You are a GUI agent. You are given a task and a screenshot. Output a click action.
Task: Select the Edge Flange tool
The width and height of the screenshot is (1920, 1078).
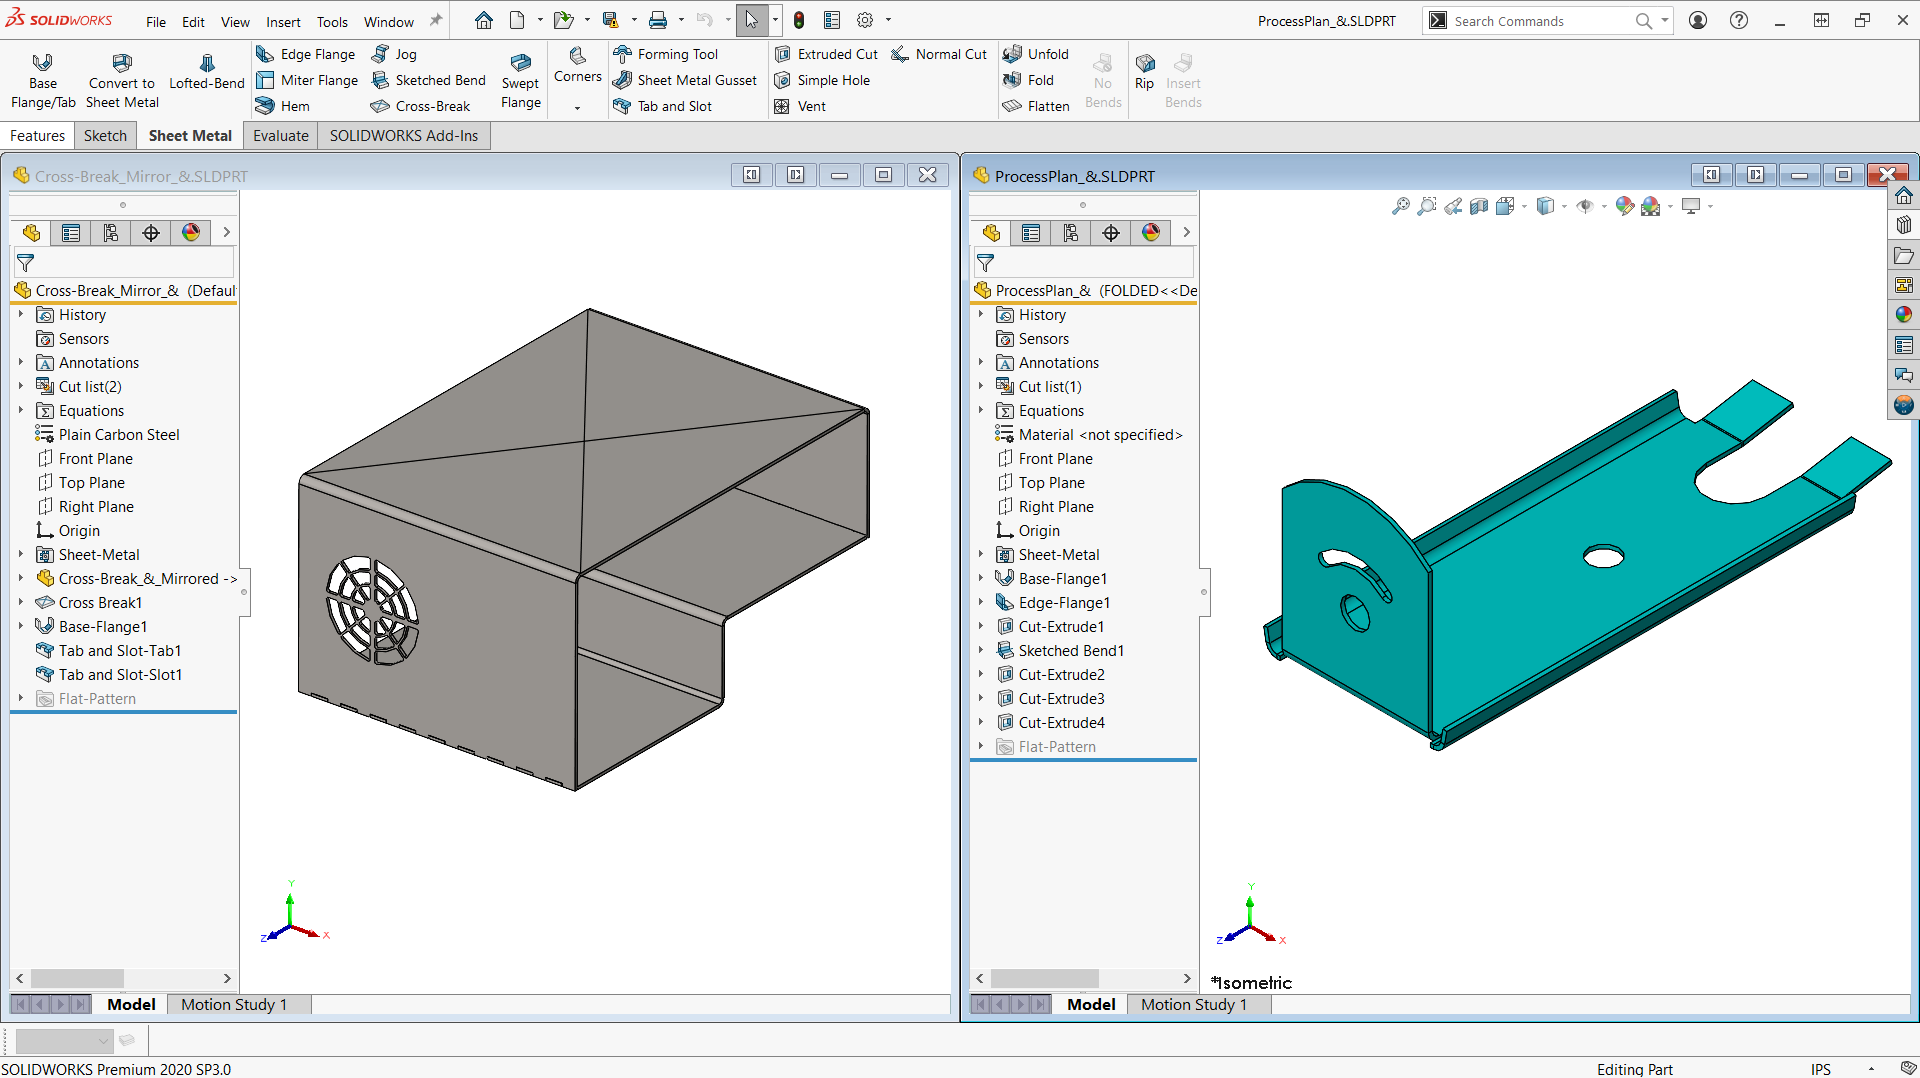coord(306,54)
